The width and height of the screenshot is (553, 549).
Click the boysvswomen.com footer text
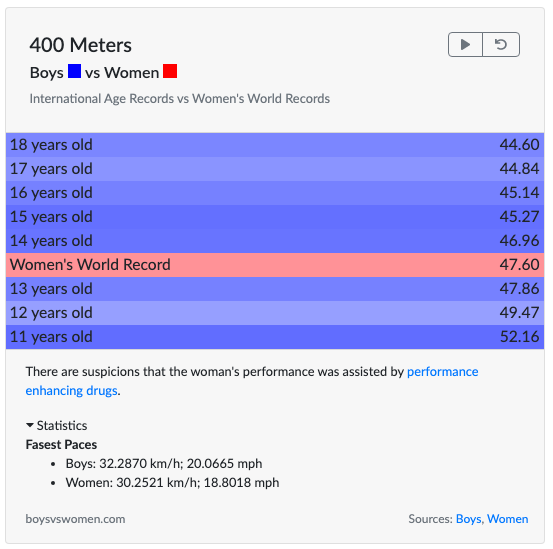click(x=75, y=519)
